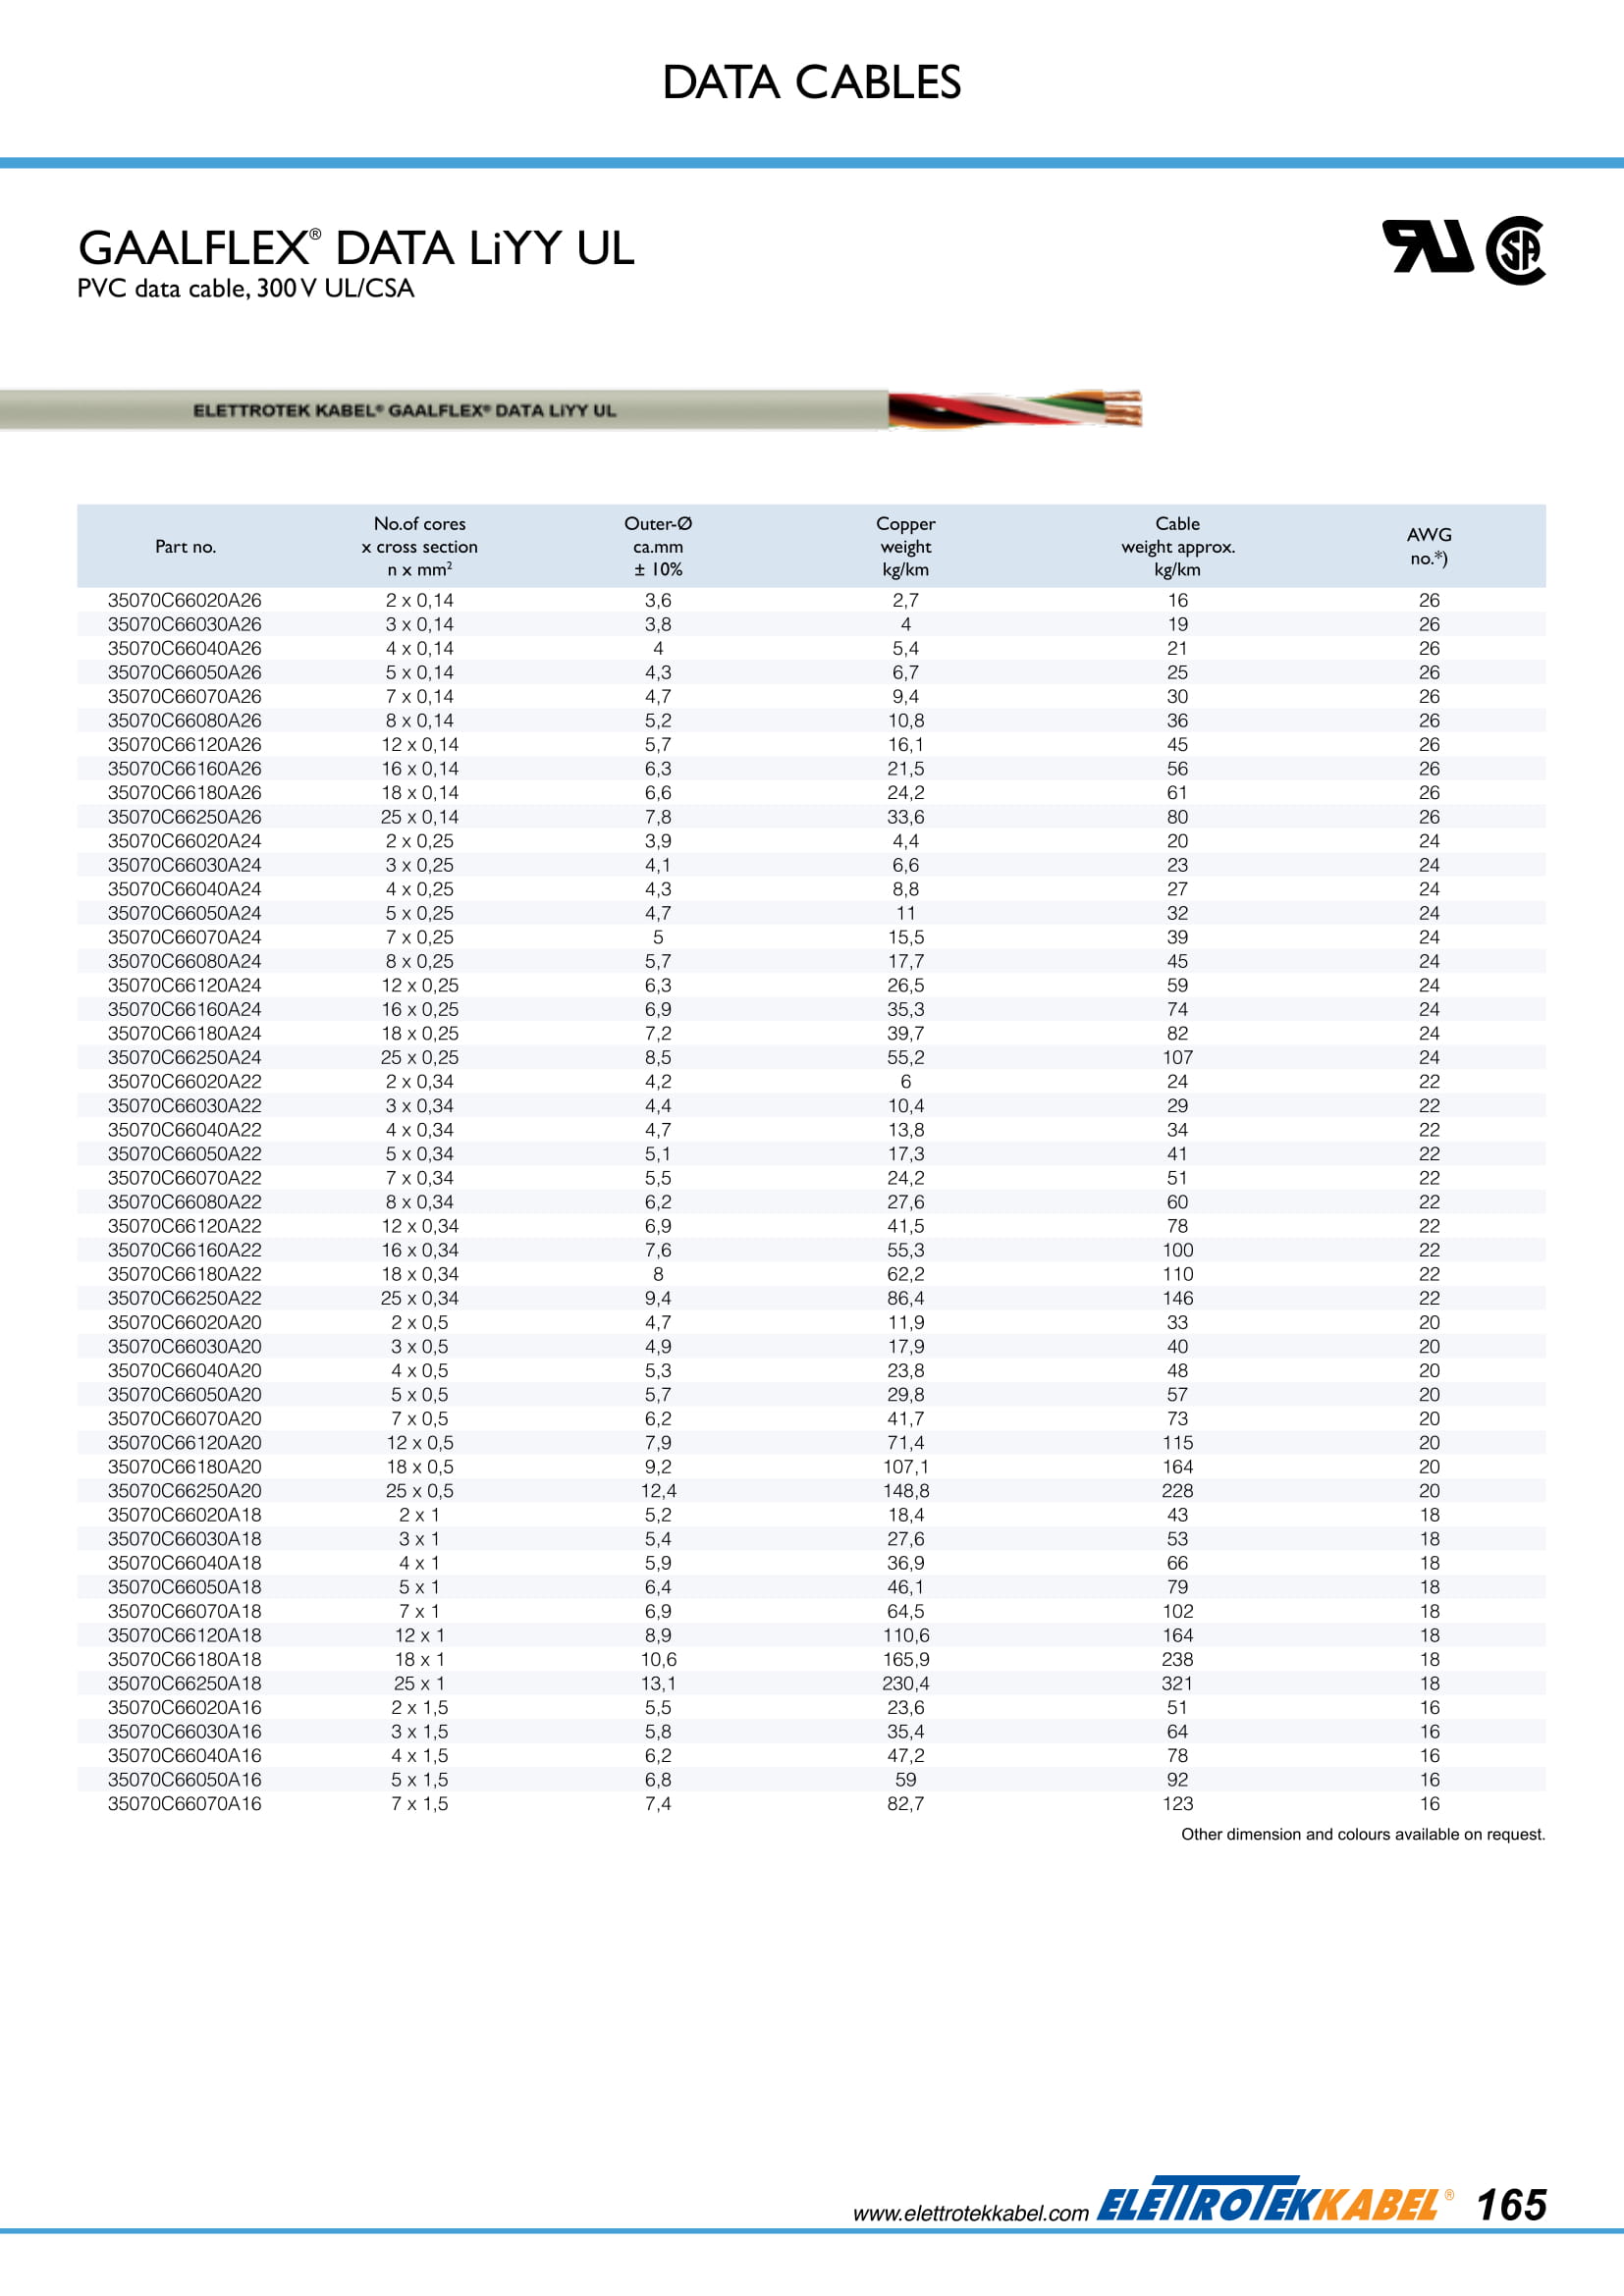
Task: Click the 110,6 copper weight value
Action: [x=906, y=1635]
